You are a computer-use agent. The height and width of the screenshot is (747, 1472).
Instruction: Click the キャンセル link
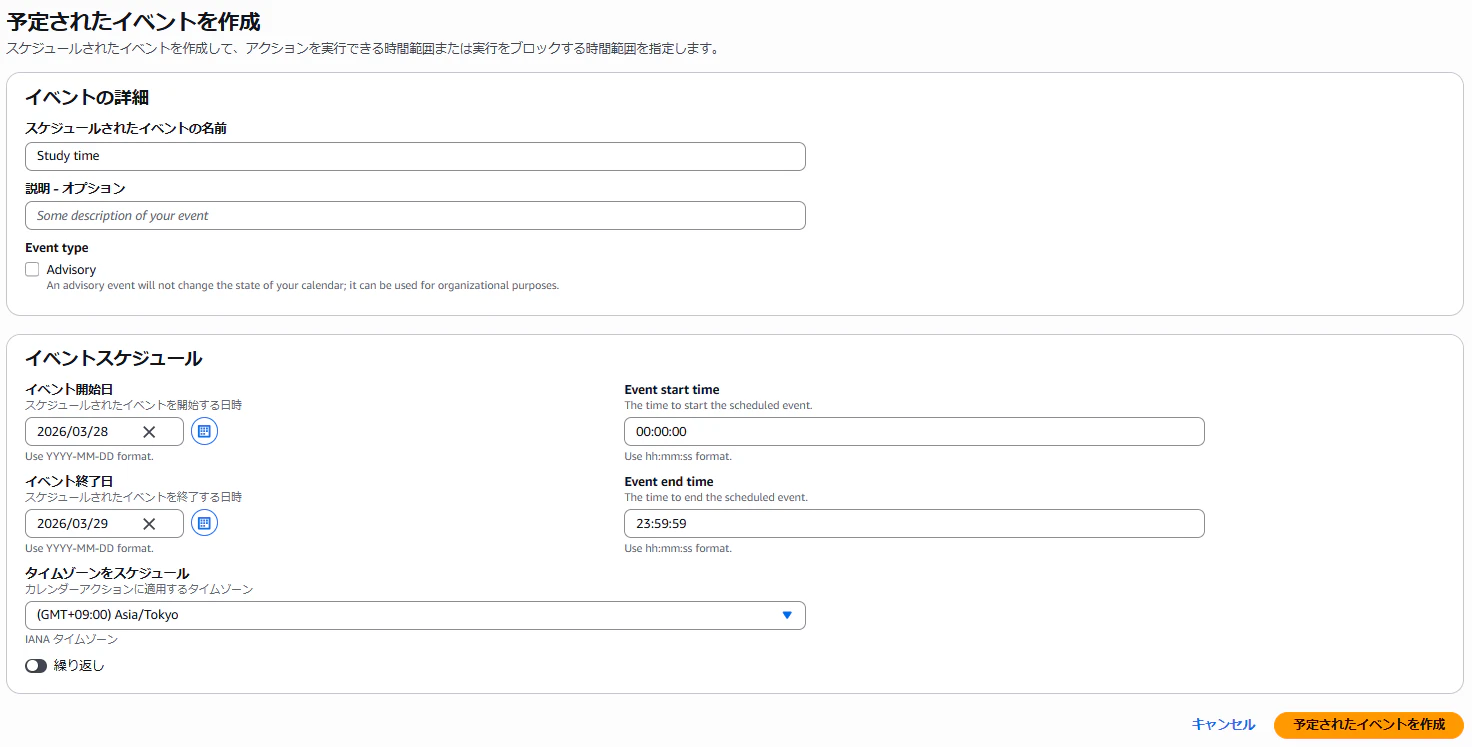[x=1223, y=725]
